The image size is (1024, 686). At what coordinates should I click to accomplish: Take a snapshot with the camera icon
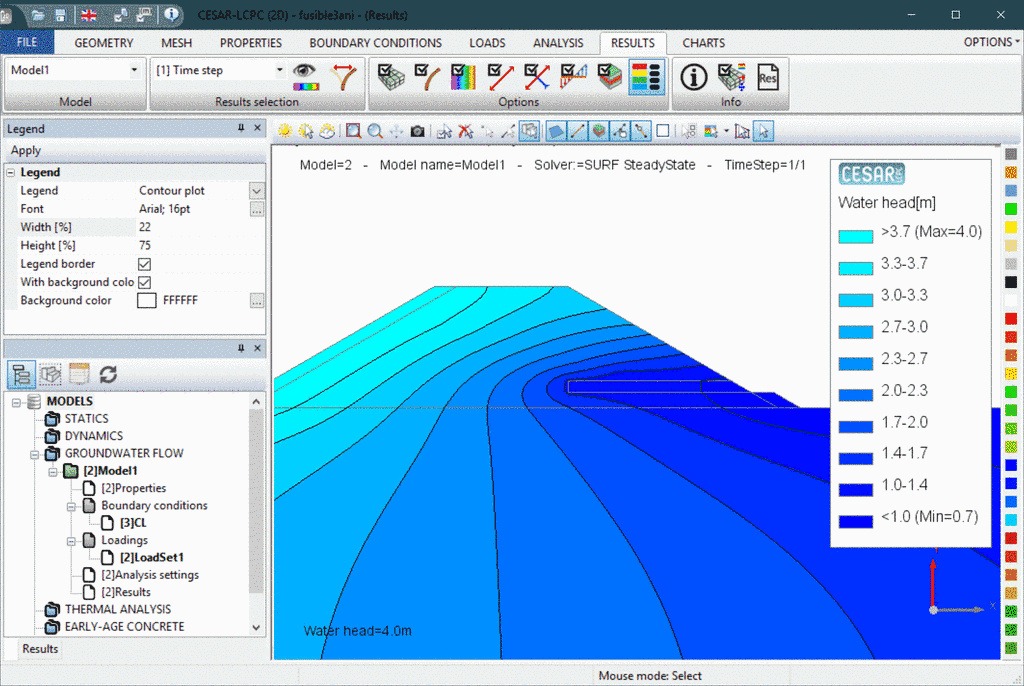[x=417, y=131]
